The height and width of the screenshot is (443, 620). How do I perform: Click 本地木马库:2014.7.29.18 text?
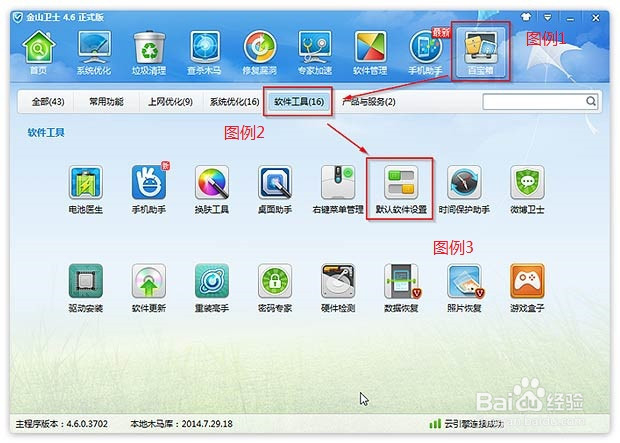click(x=181, y=424)
